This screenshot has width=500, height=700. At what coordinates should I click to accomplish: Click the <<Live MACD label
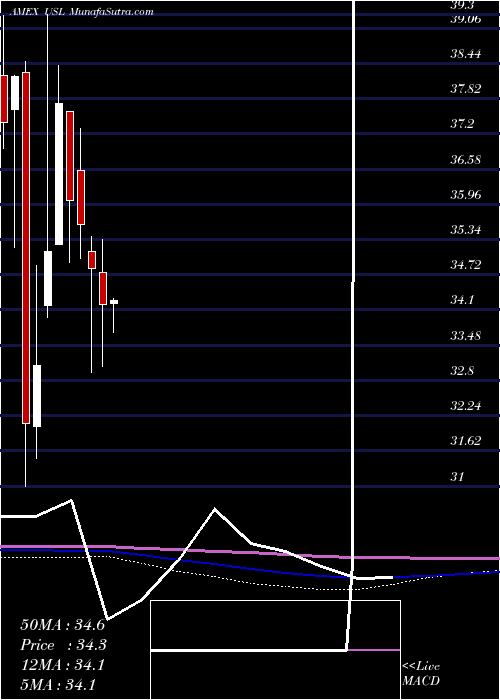pyautogui.click(x=421, y=674)
